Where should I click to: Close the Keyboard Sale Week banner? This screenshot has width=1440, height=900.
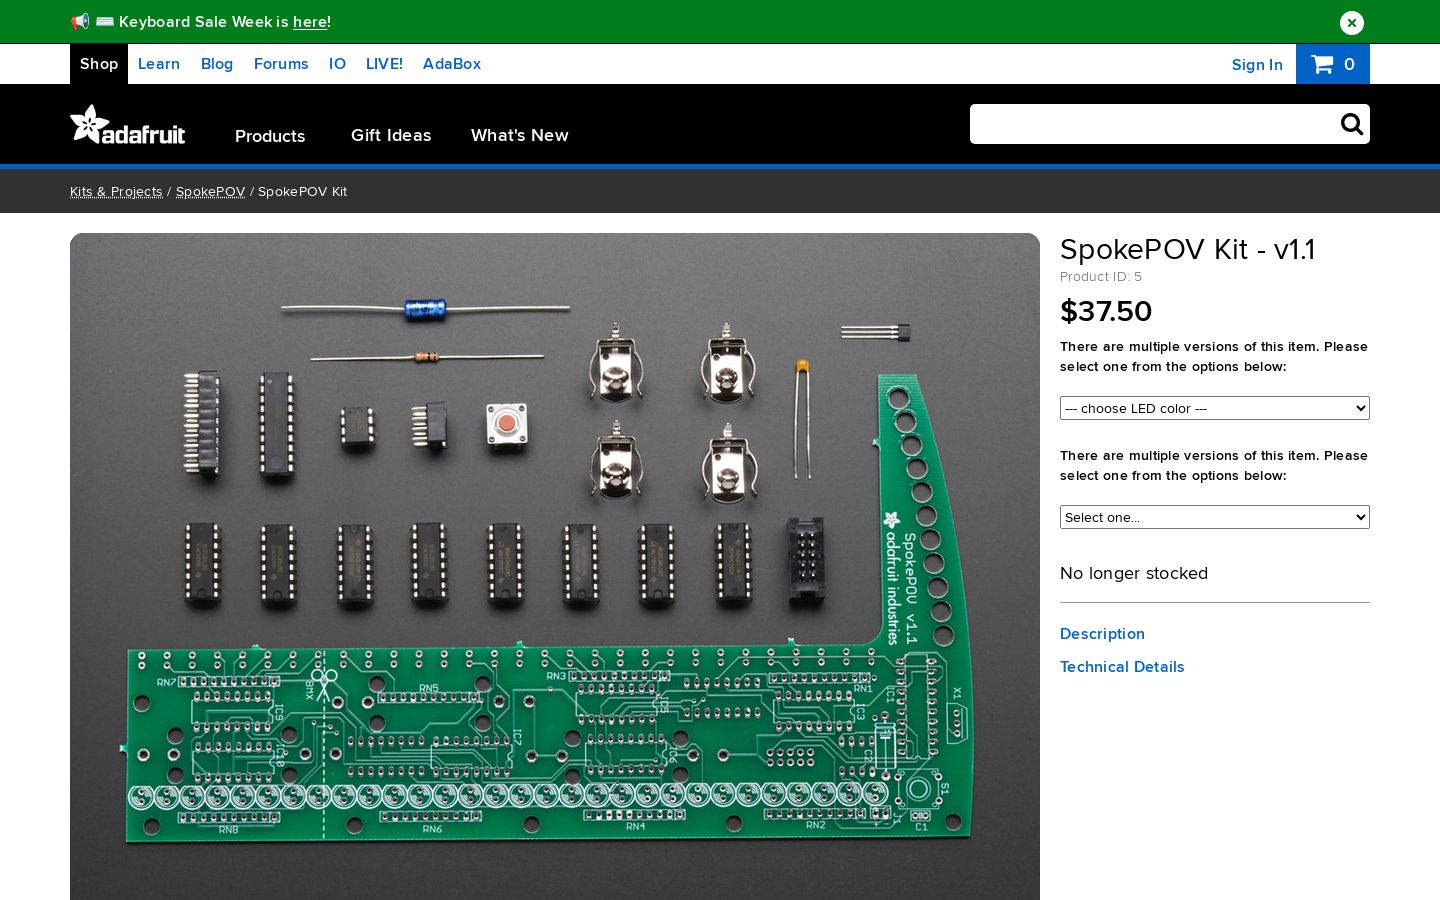[x=1351, y=22]
